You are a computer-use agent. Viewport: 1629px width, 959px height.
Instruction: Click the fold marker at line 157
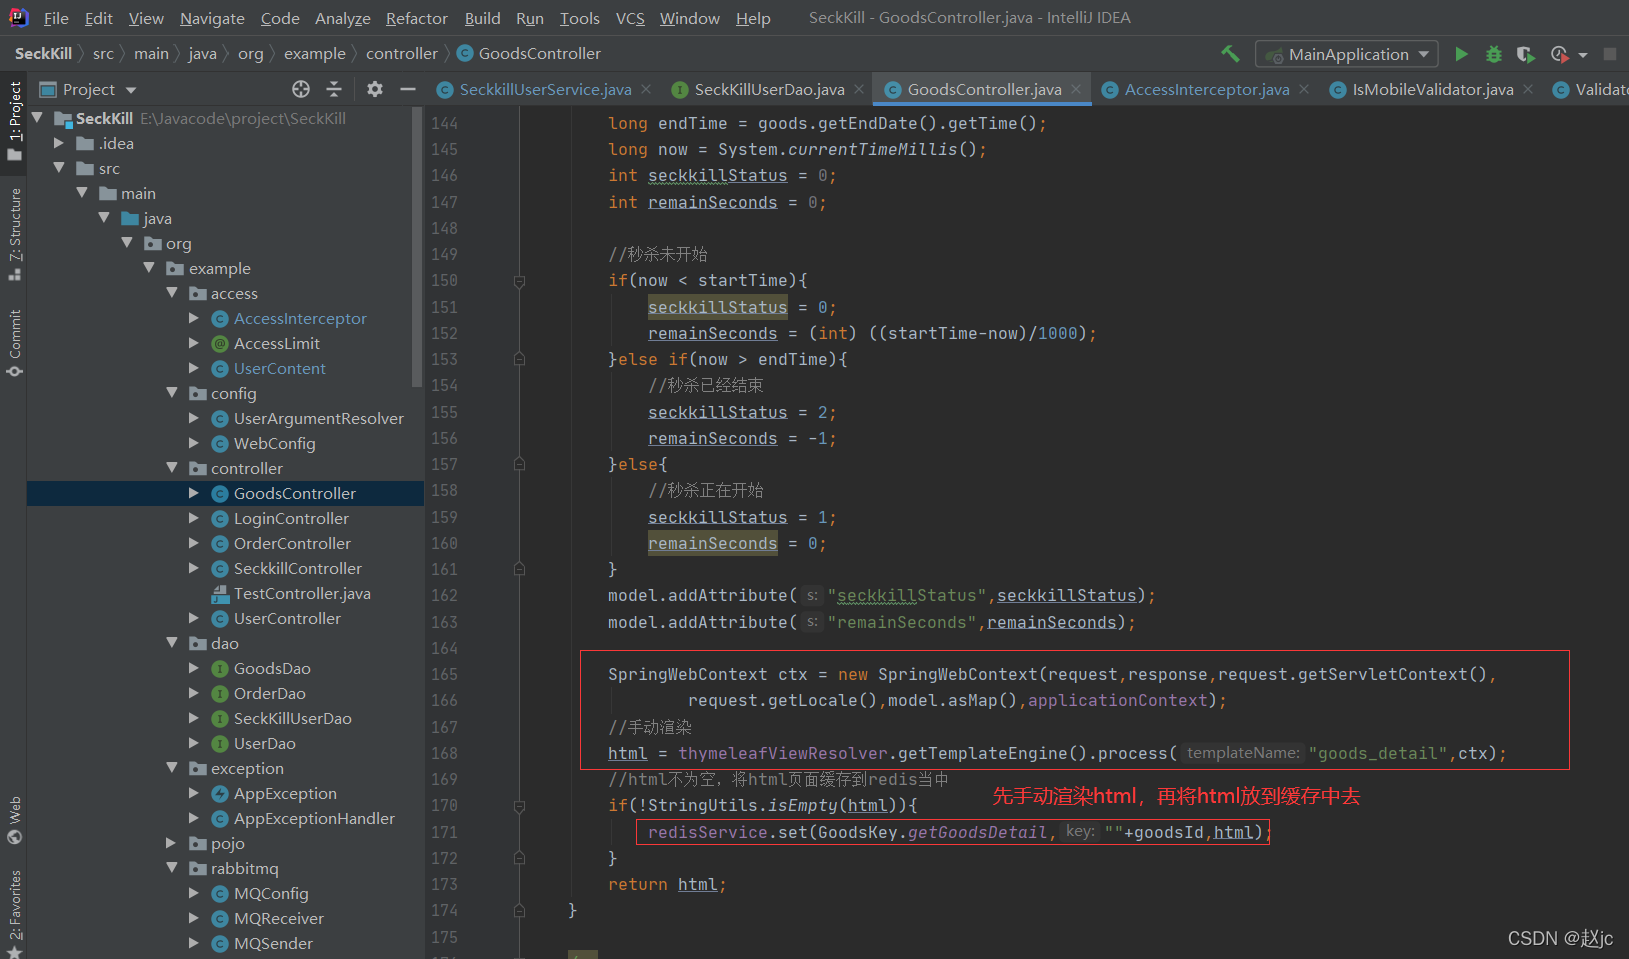[x=519, y=464]
